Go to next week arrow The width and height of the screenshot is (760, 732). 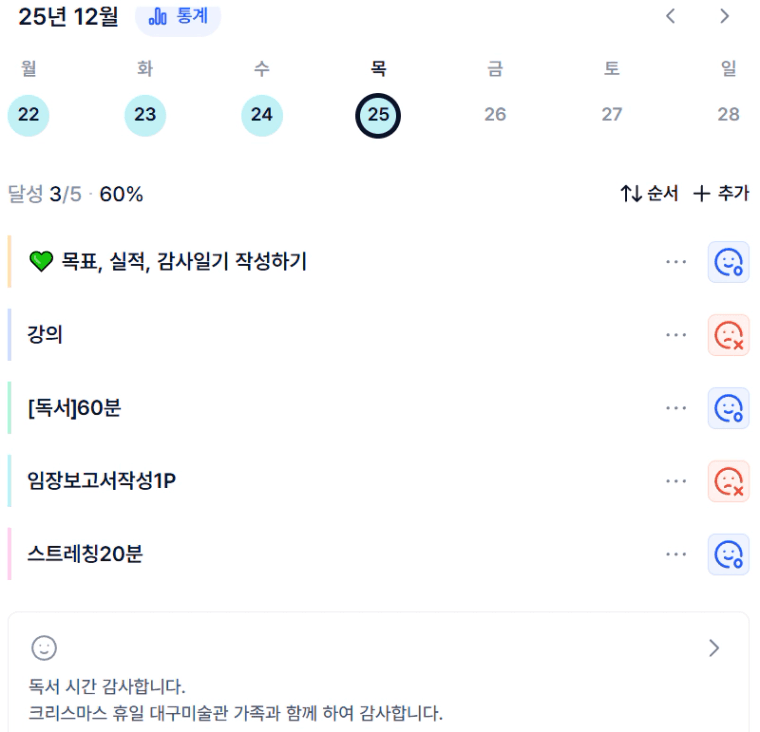(x=725, y=16)
